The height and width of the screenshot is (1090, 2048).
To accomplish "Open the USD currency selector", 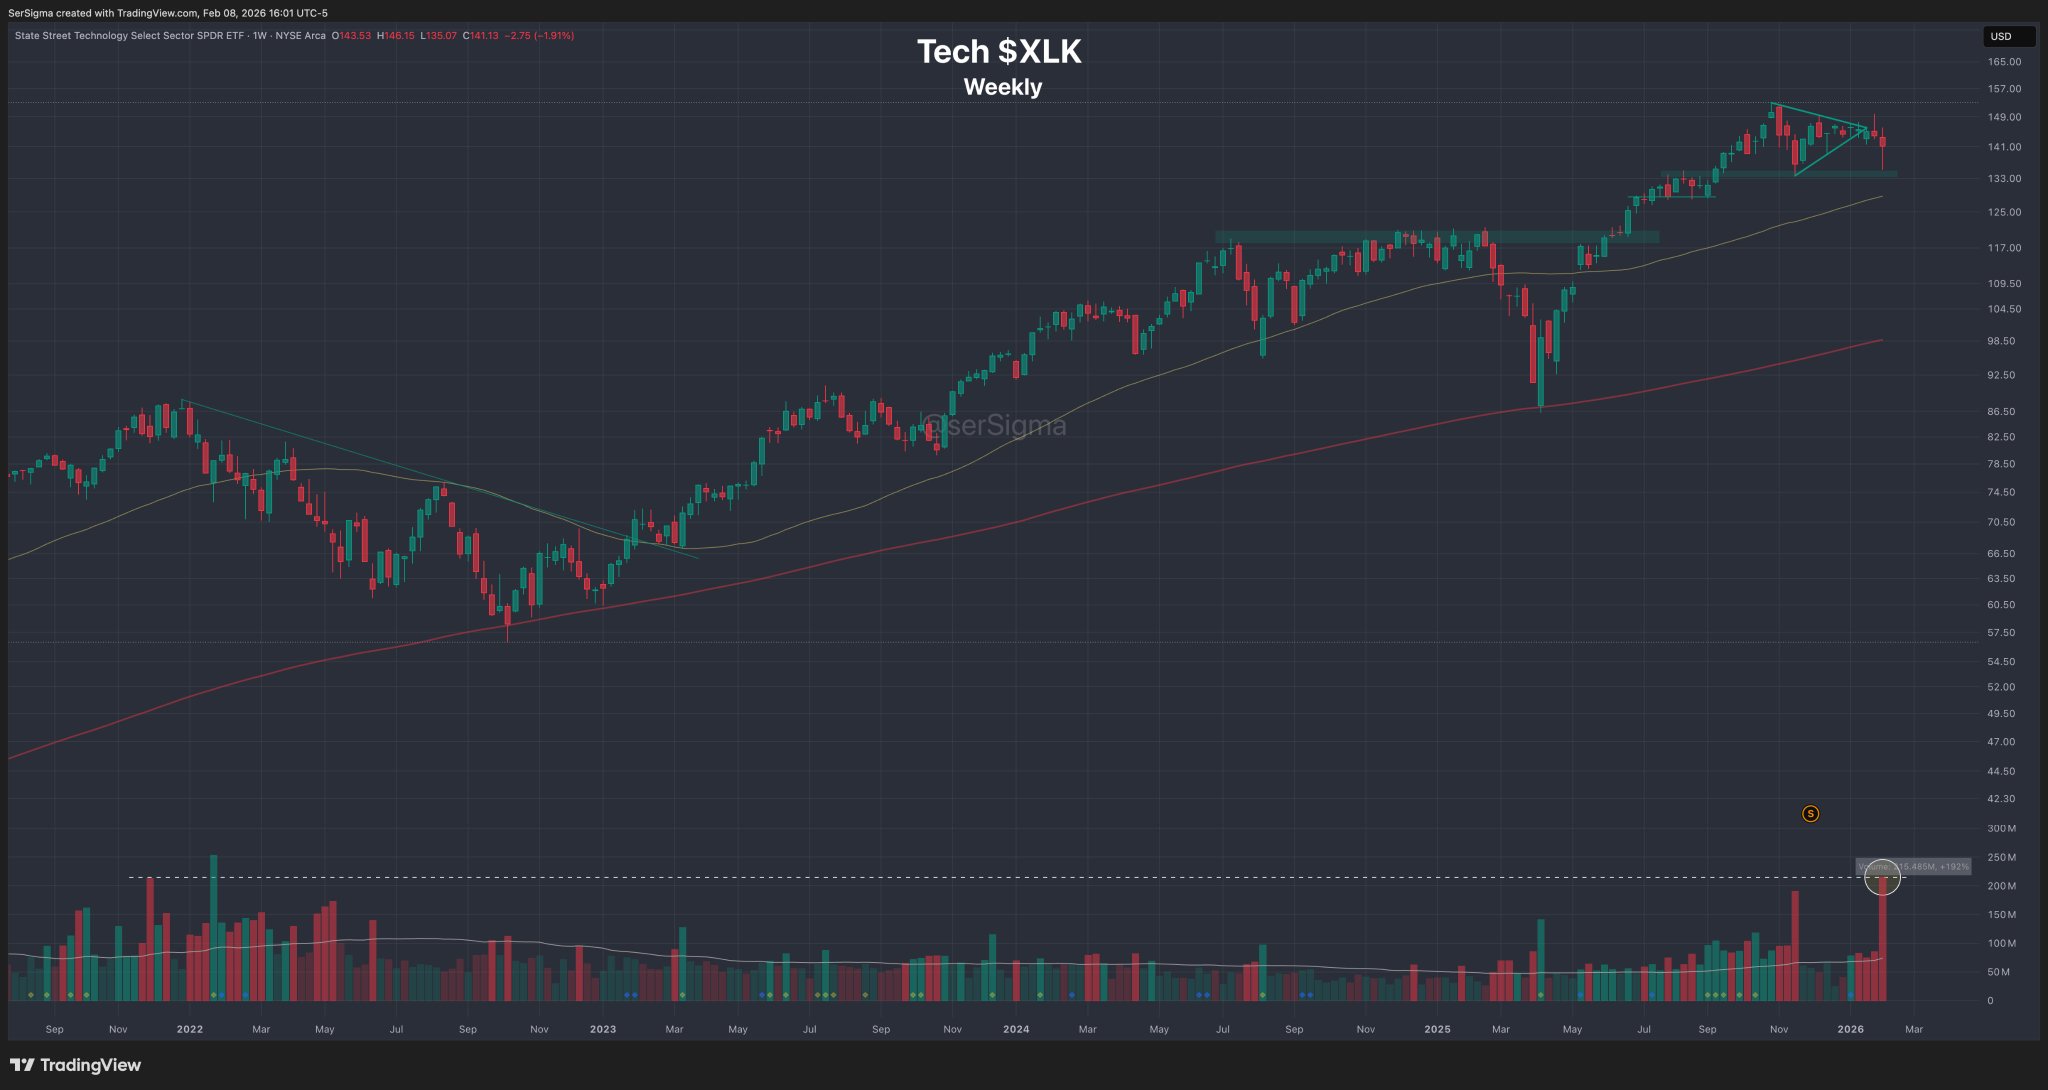I will (2008, 36).
